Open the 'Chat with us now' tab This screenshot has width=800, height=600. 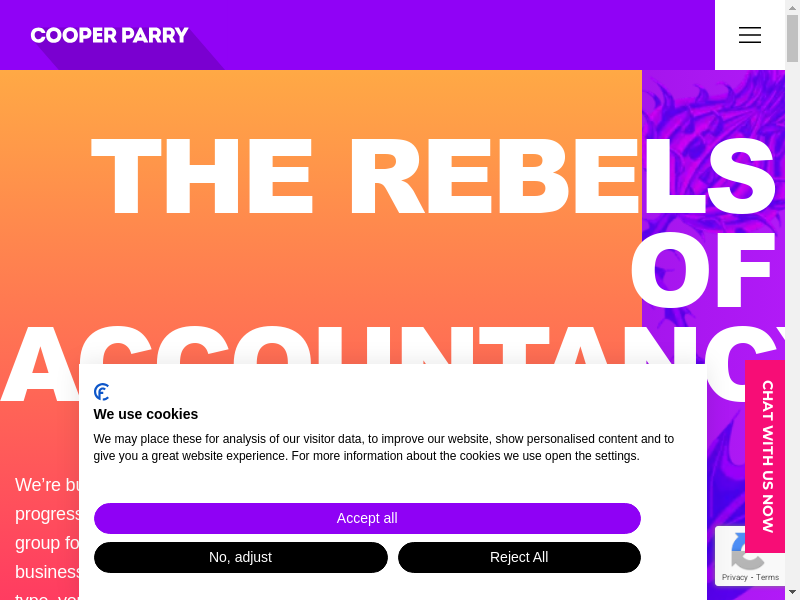coord(766,456)
